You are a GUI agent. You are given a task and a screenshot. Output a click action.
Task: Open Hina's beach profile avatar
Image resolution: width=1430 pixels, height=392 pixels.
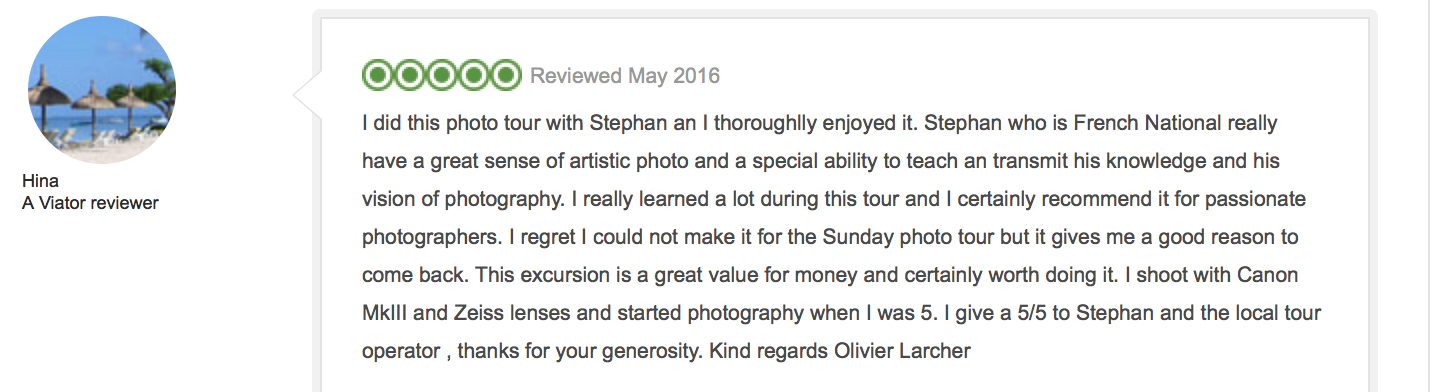pos(102,90)
